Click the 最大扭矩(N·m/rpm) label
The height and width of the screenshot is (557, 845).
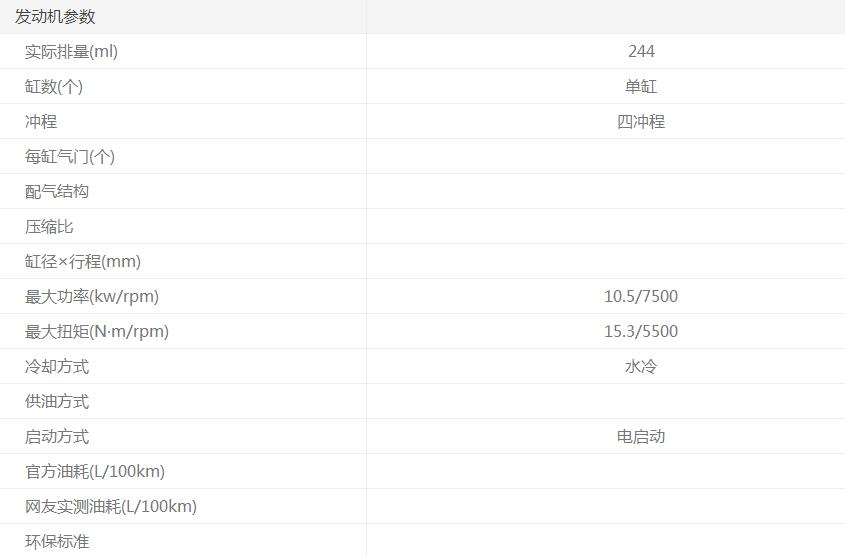click(x=97, y=332)
